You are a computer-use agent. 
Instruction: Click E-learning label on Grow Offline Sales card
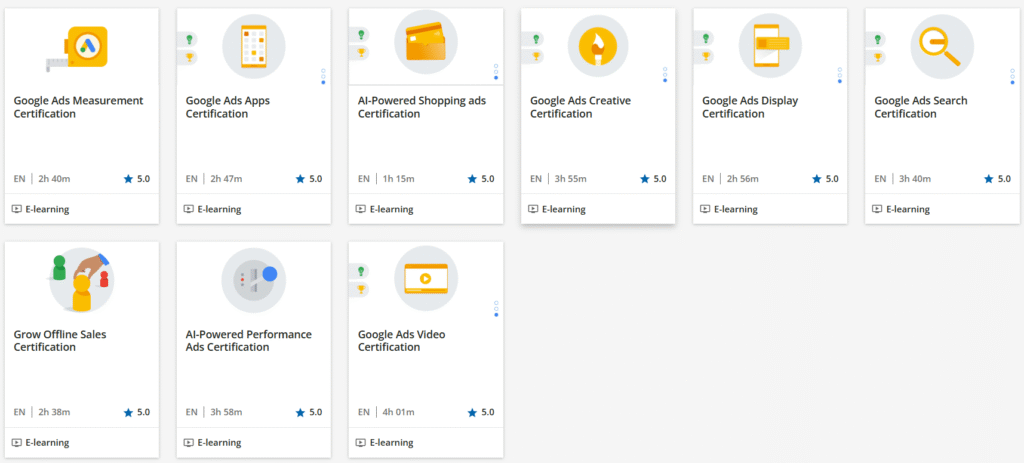coord(47,443)
